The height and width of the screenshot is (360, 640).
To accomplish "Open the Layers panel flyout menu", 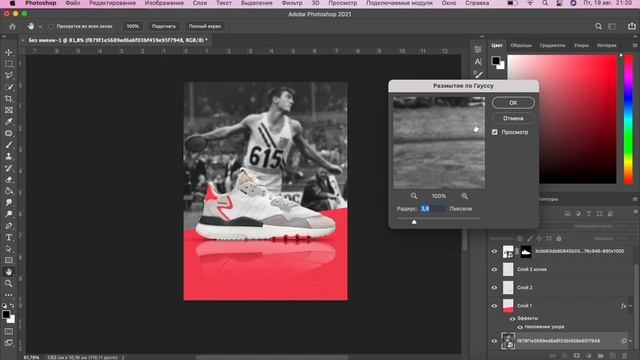I will [x=635, y=199].
